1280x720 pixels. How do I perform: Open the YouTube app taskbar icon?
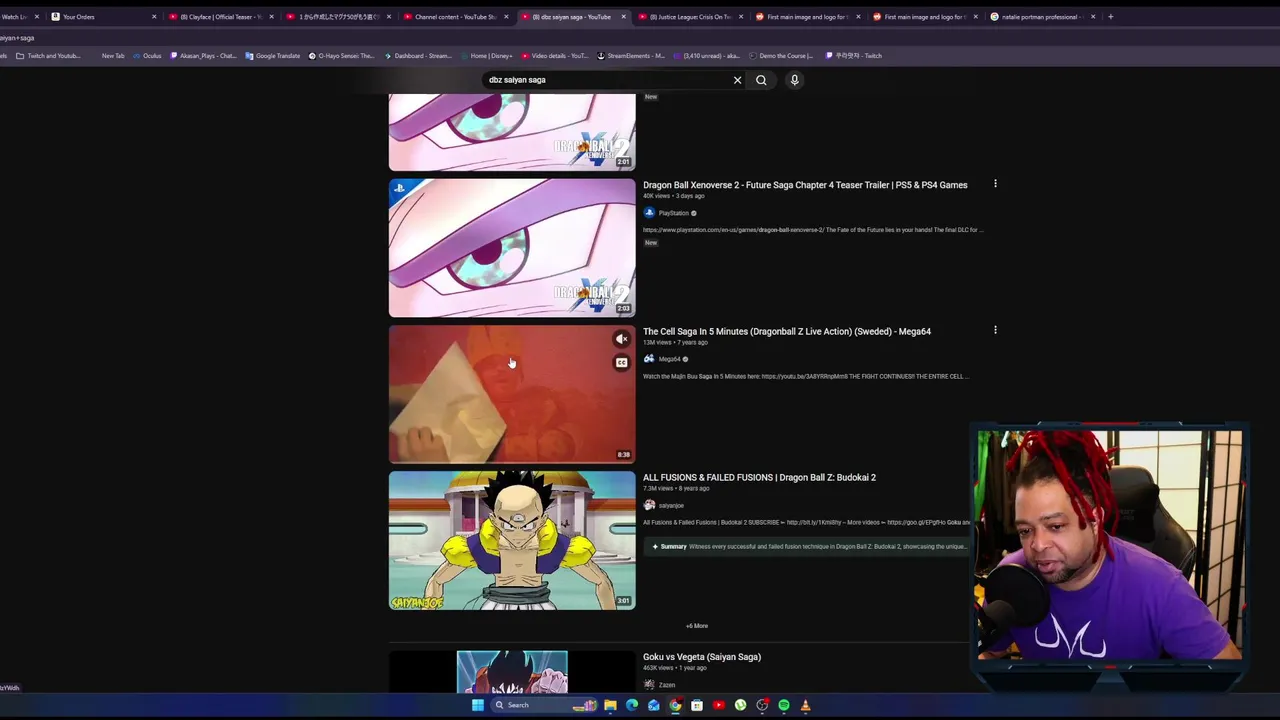pyautogui.click(x=719, y=705)
